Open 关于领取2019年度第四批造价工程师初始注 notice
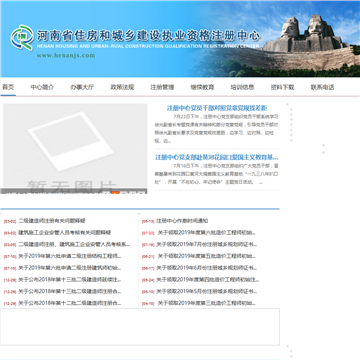Screen dimensions: 360x360 click(207, 280)
